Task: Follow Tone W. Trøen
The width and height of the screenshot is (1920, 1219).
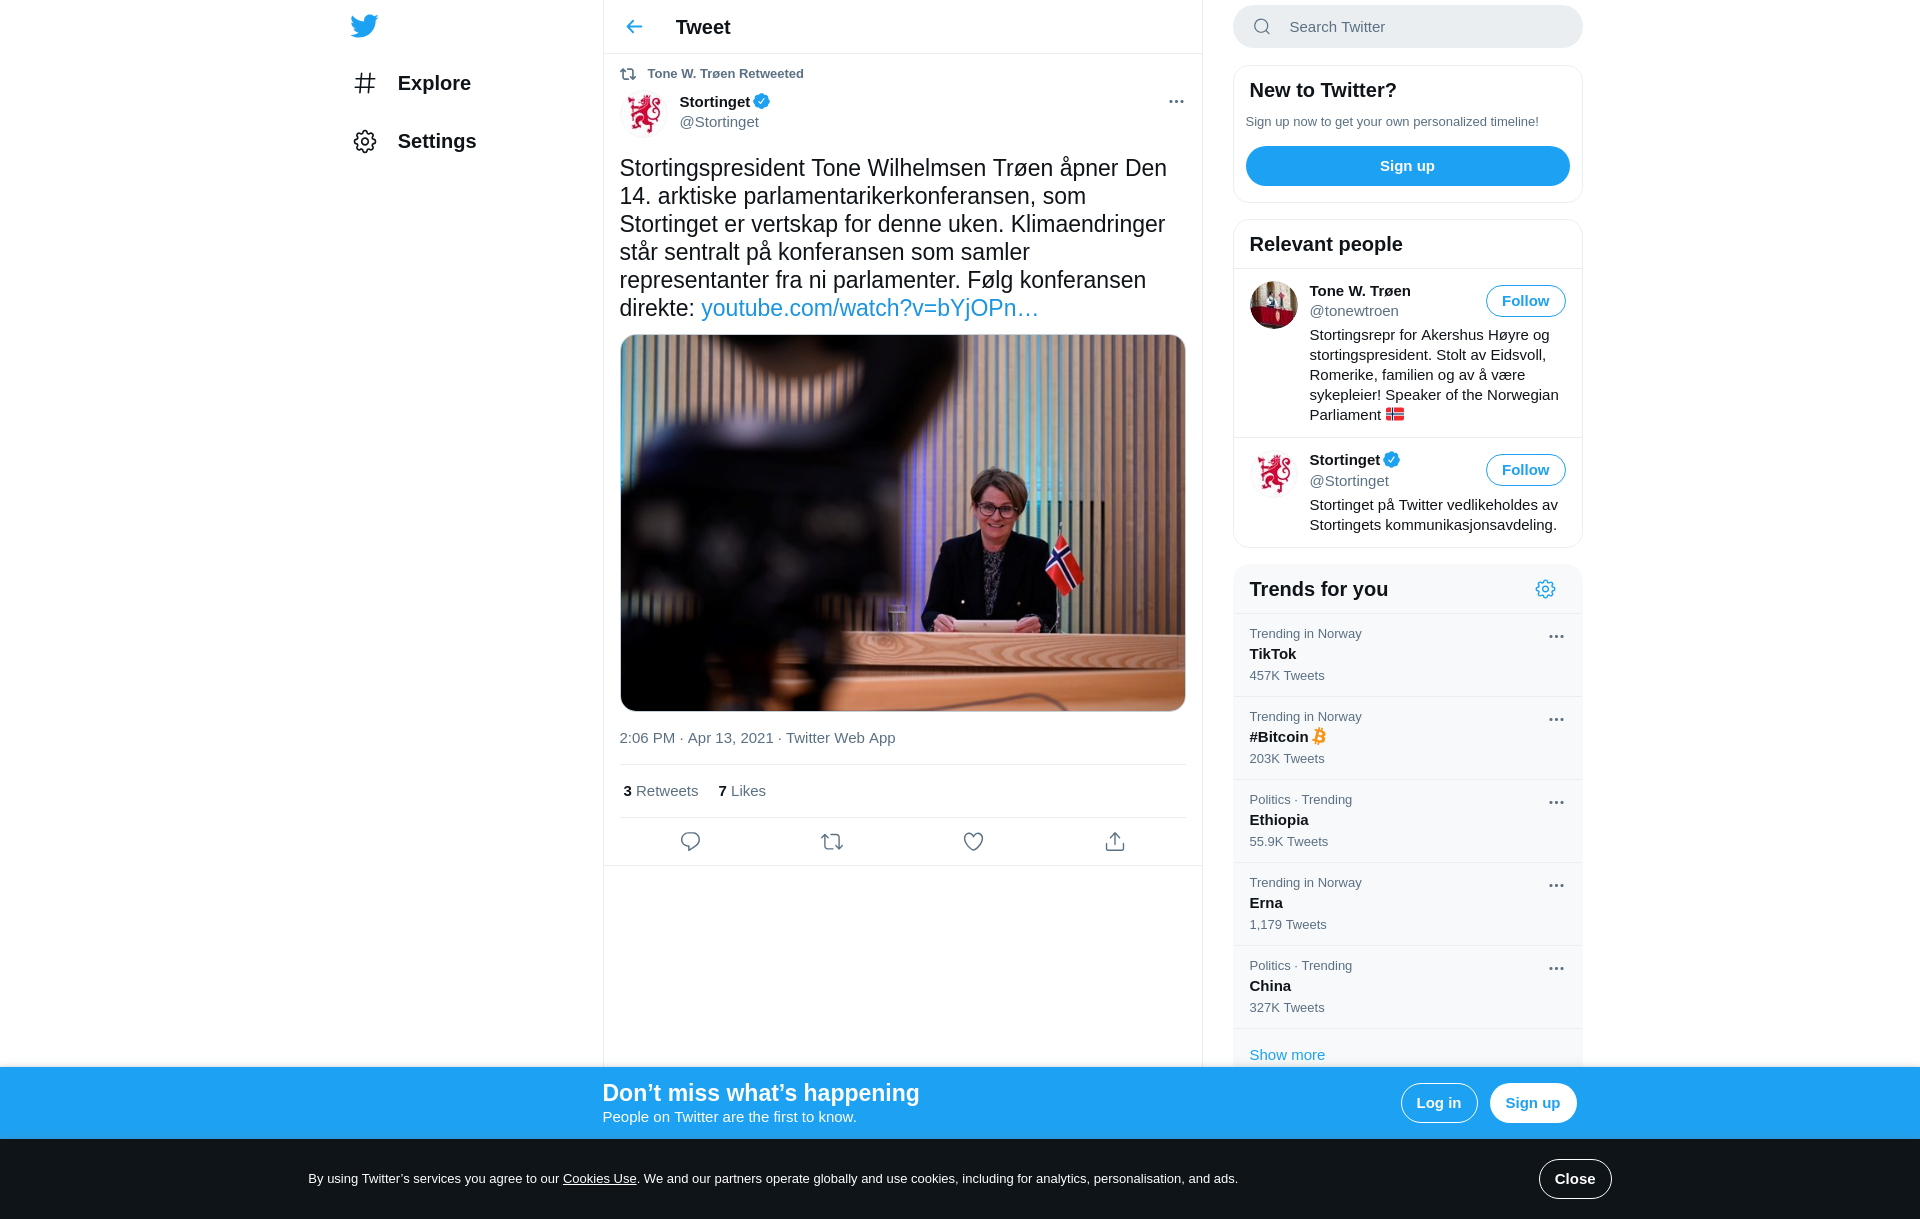Action: 1525,301
